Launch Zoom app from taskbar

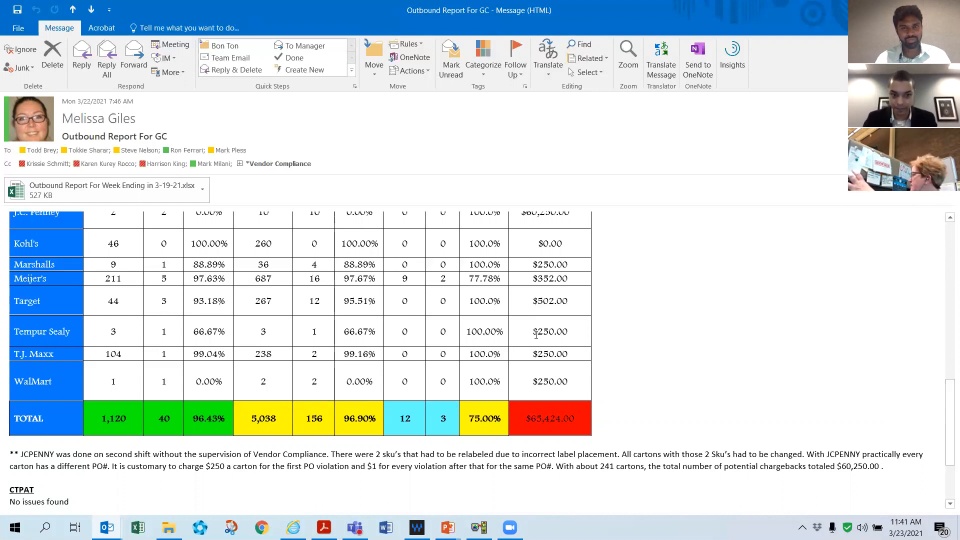[510, 527]
